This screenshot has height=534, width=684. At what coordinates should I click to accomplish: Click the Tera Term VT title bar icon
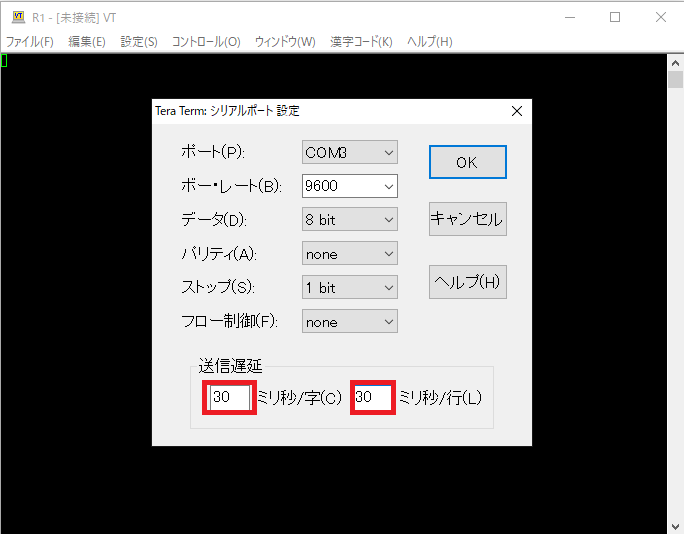pos(18,17)
